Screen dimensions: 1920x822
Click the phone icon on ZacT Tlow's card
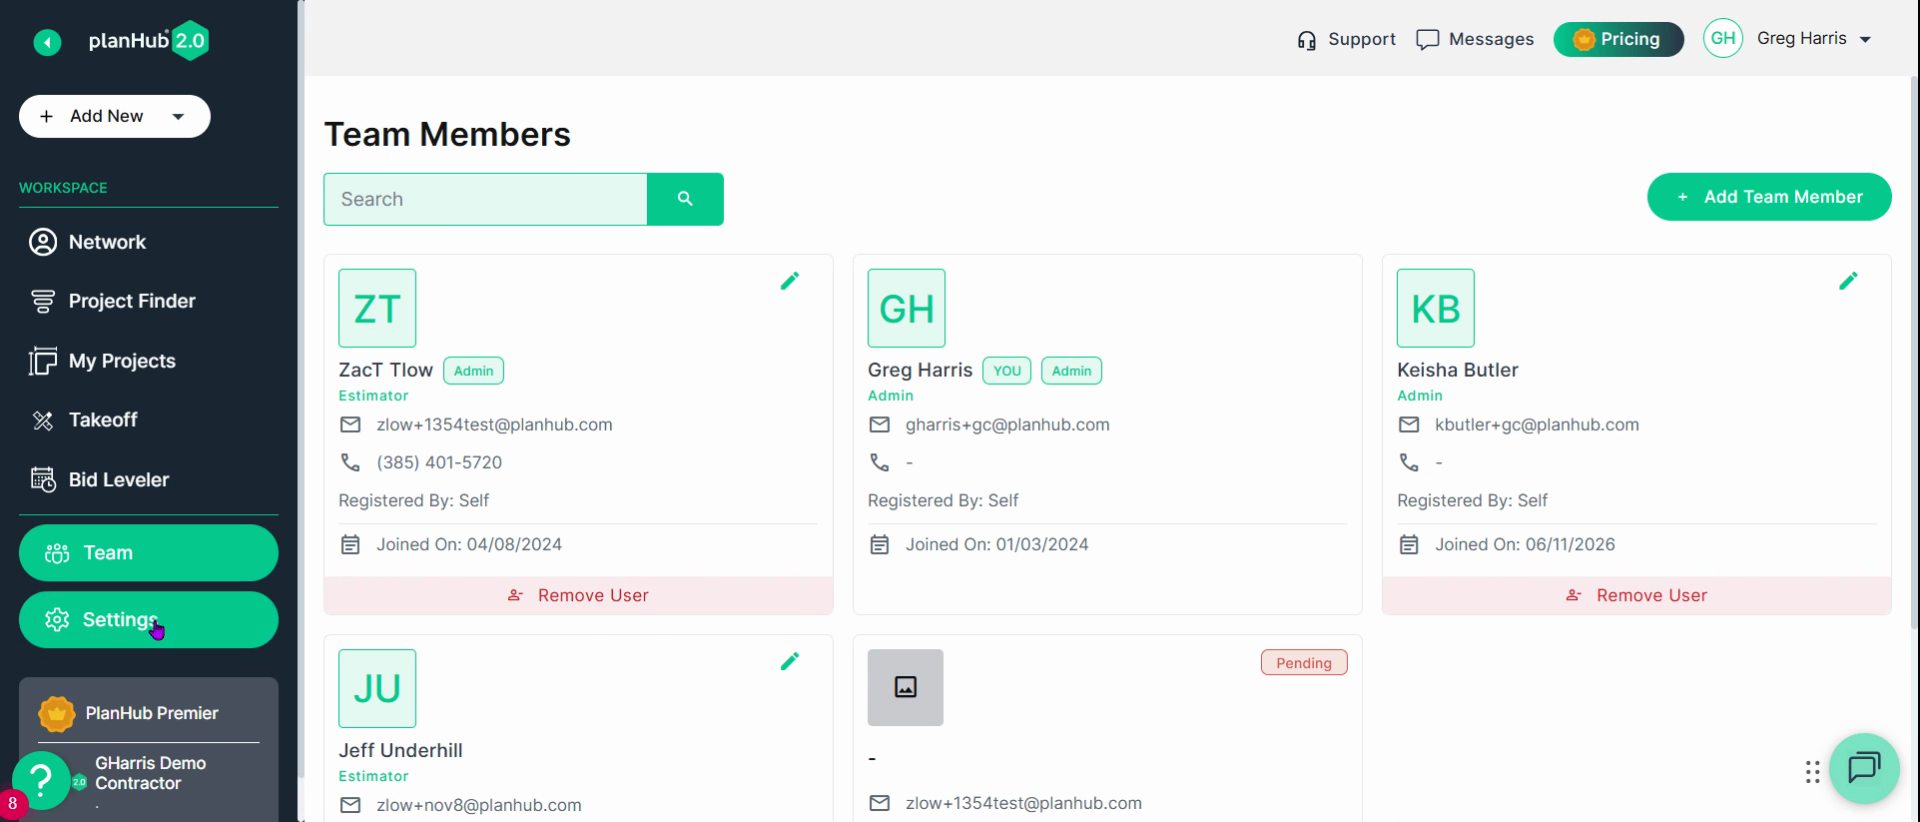(350, 462)
